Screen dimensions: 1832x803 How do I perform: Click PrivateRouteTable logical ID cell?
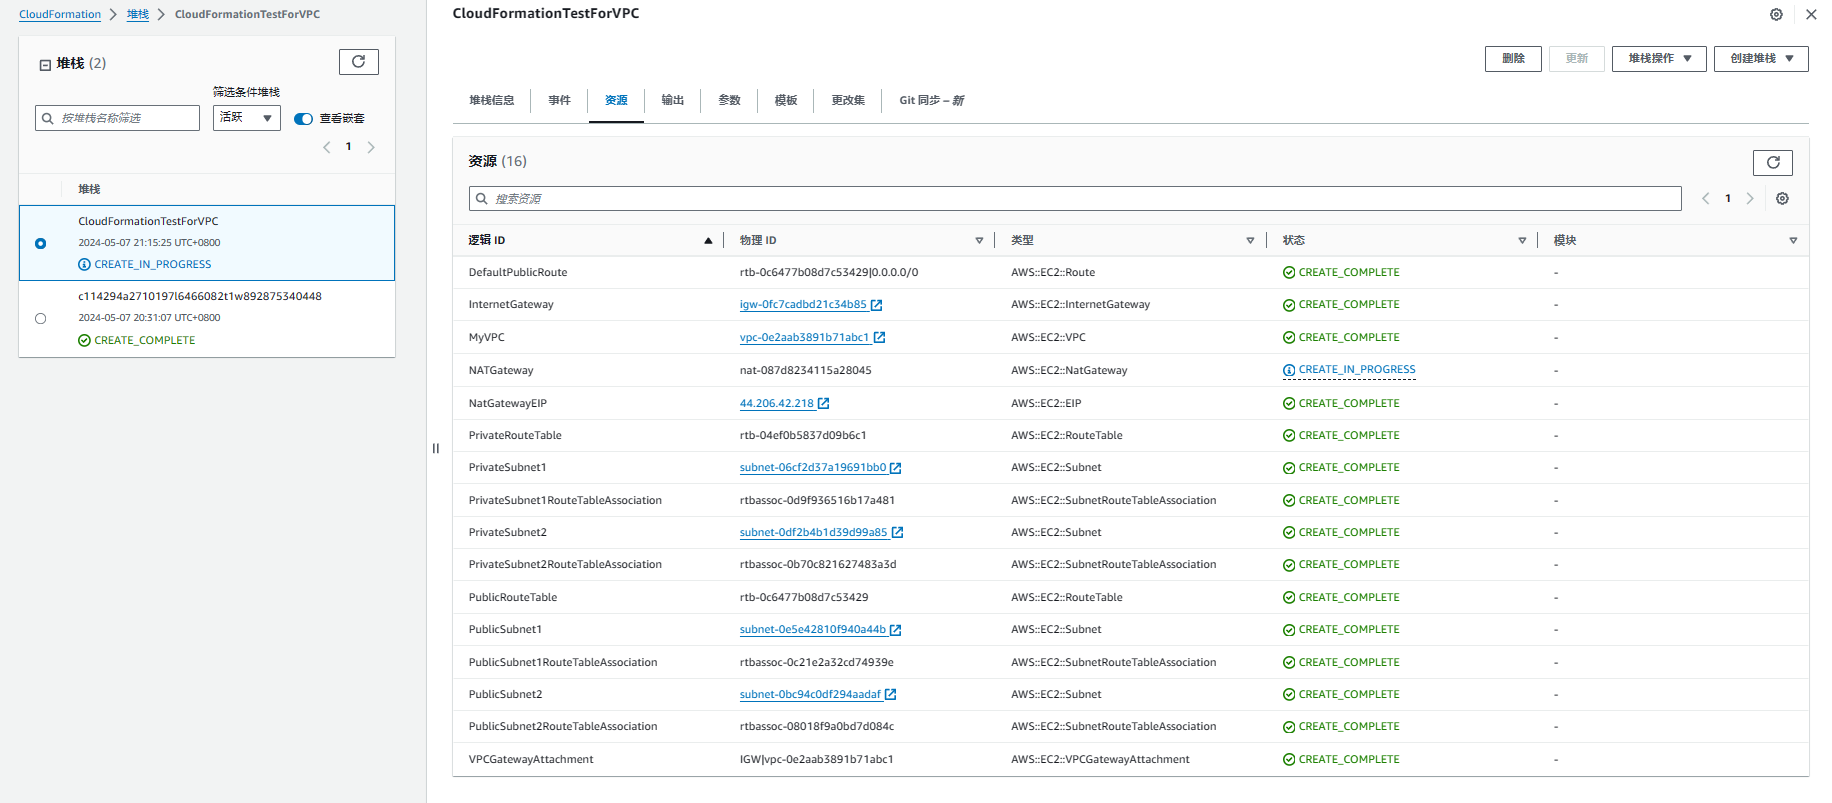(x=515, y=436)
